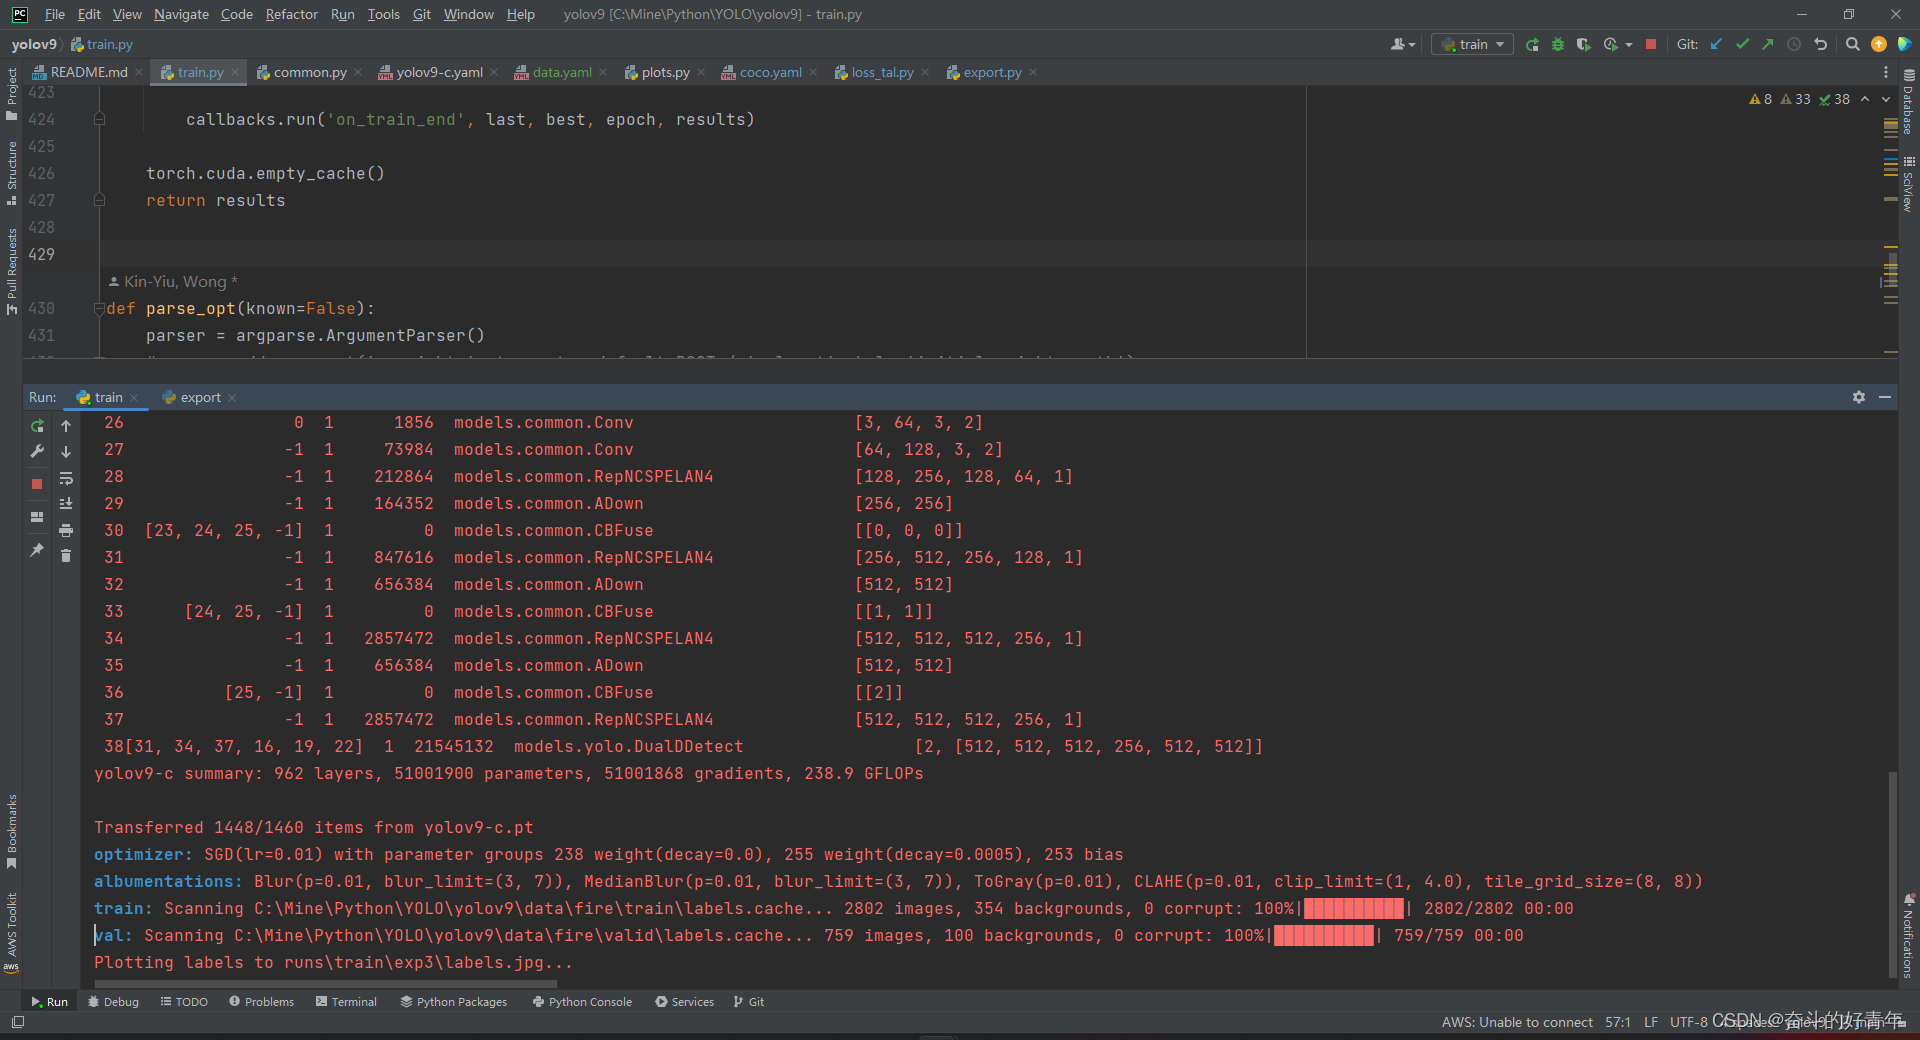Click AWS: Unable to connect status
This screenshot has height=1040, width=1920.
pos(1517,1022)
